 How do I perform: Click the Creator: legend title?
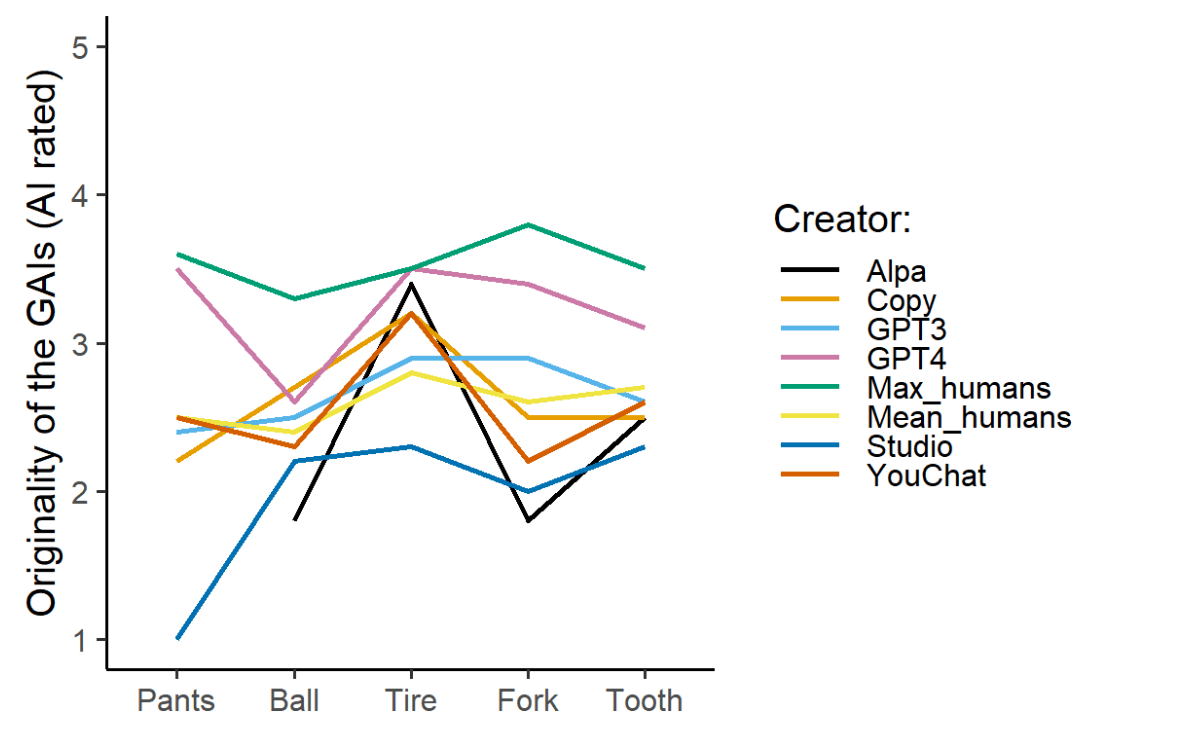pos(842,219)
